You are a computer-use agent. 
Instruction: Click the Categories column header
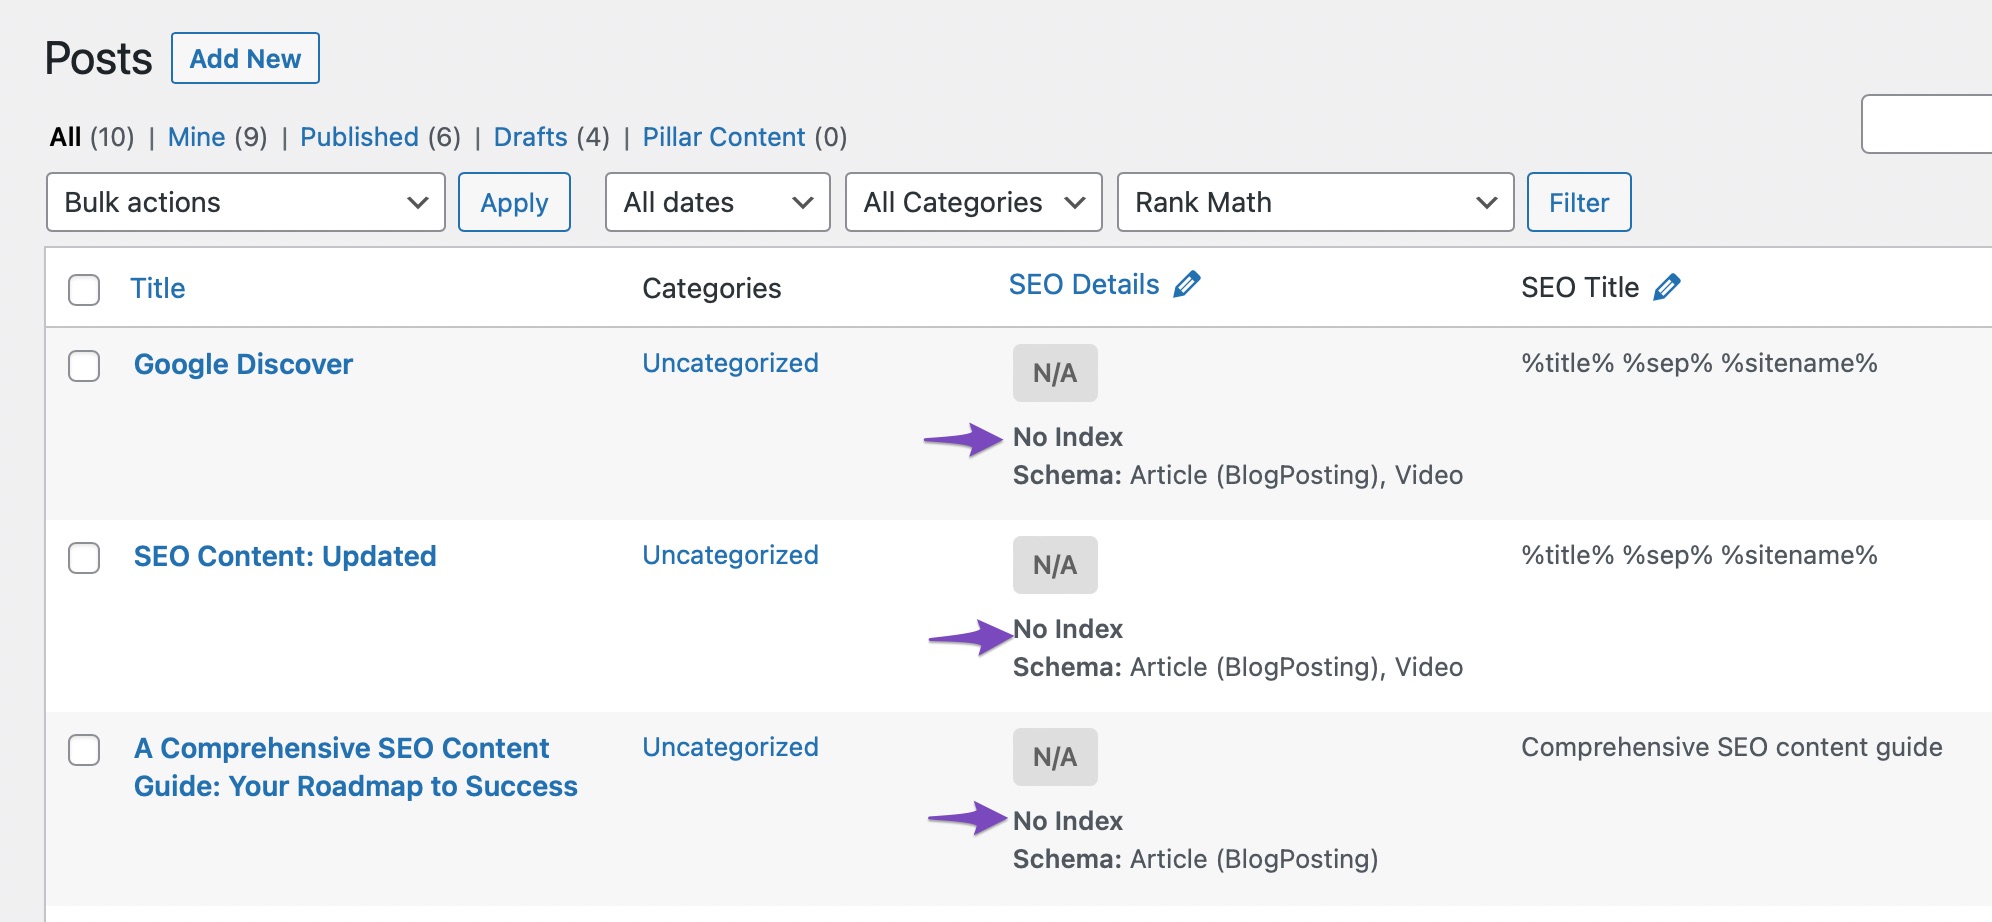pyautogui.click(x=711, y=288)
